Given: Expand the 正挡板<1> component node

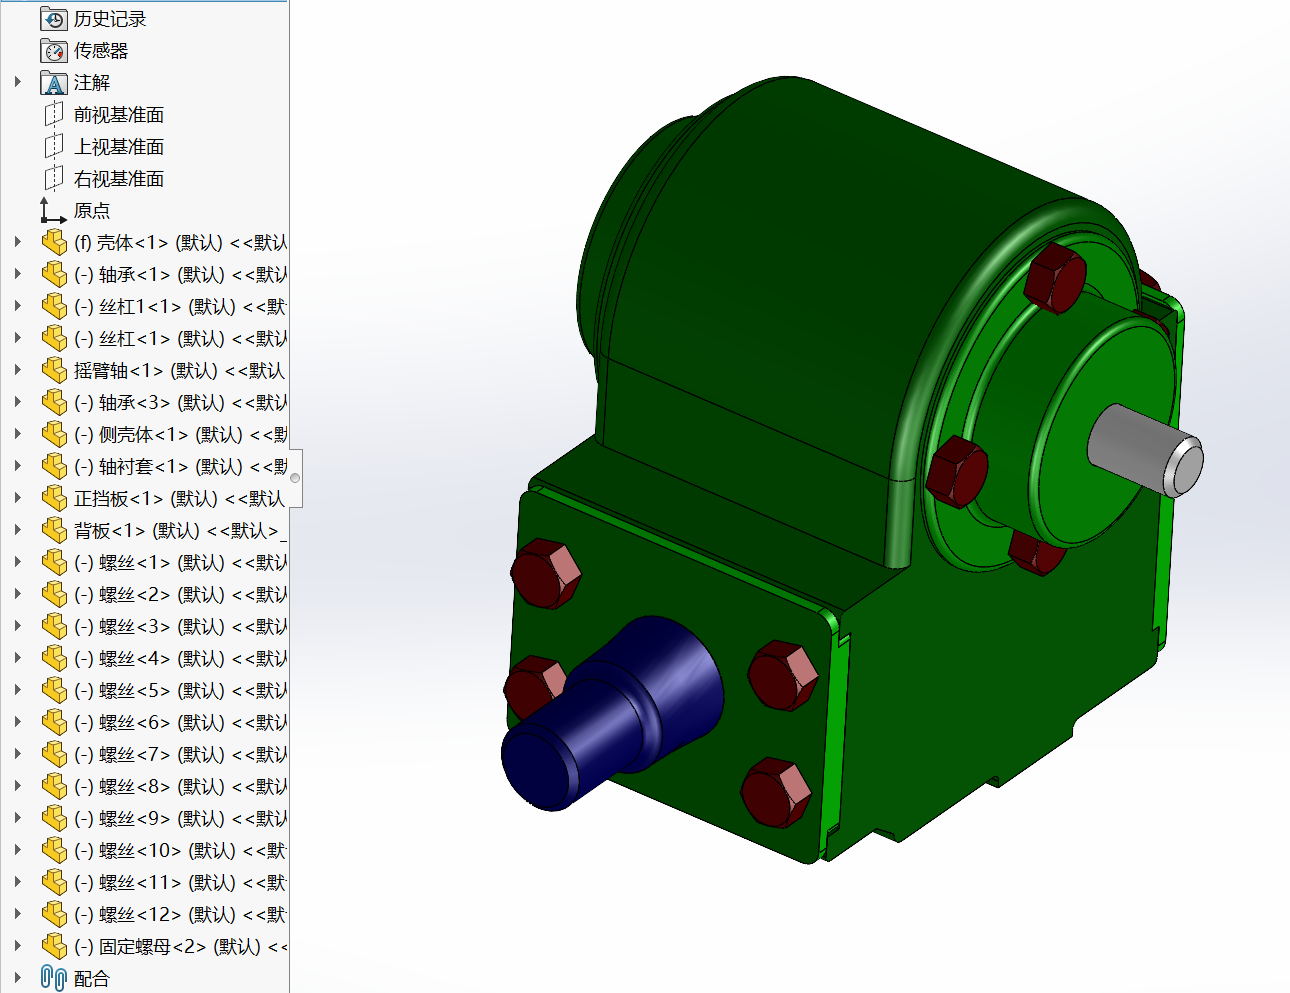Looking at the screenshot, I should 18,498.
